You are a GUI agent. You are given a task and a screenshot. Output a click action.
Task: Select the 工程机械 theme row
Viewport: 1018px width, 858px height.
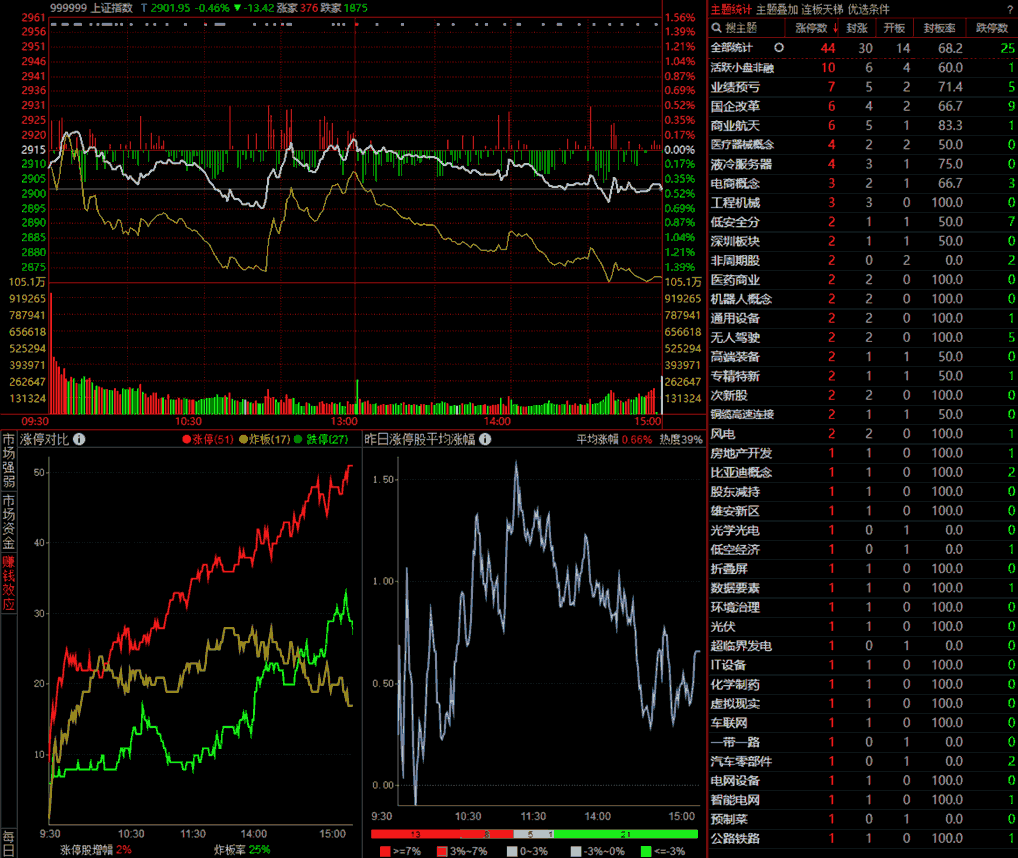[x=863, y=202]
